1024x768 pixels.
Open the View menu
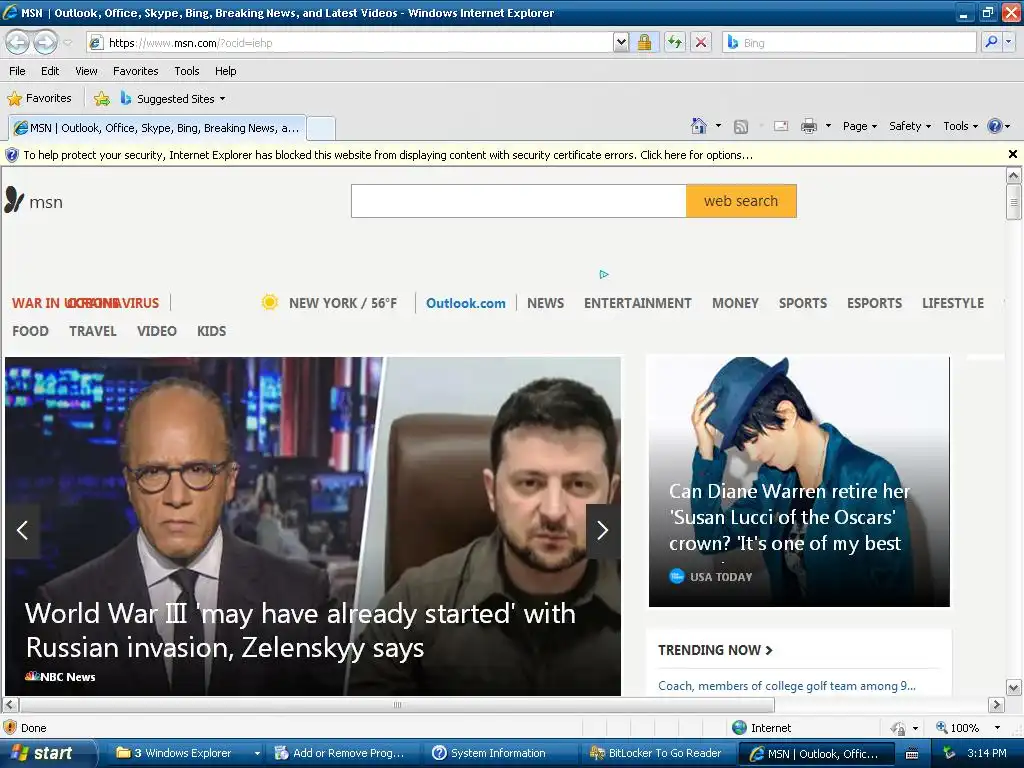pos(86,71)
